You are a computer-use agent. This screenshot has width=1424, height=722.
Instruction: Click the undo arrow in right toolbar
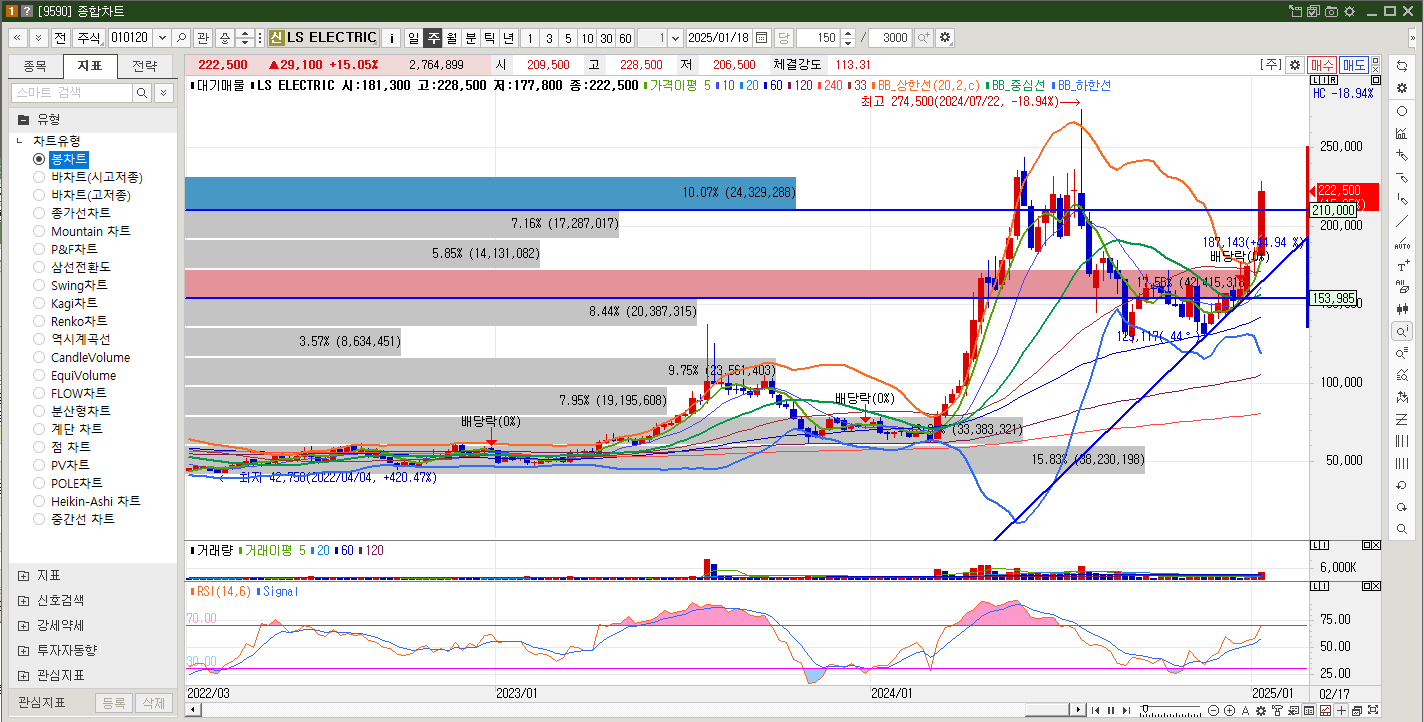coord(1402,485)
